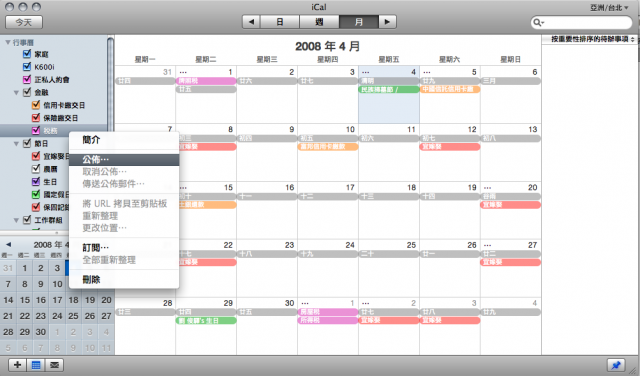Uncheck the 節日 group checkbox
This screenshot has height=376, width=640.
point(27,143)
